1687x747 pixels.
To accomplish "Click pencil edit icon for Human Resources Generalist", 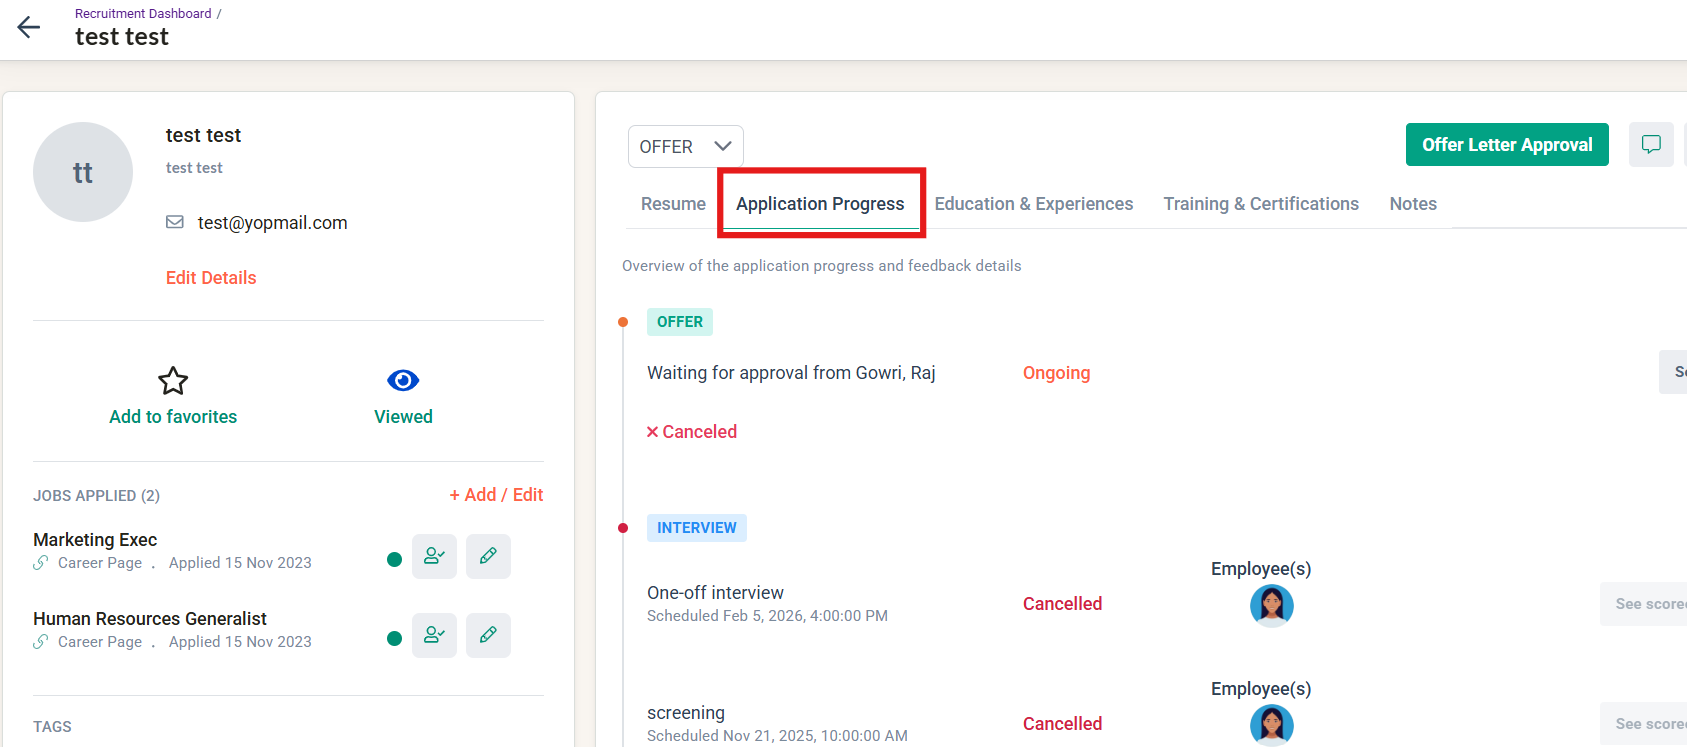I will coord(488,635).
